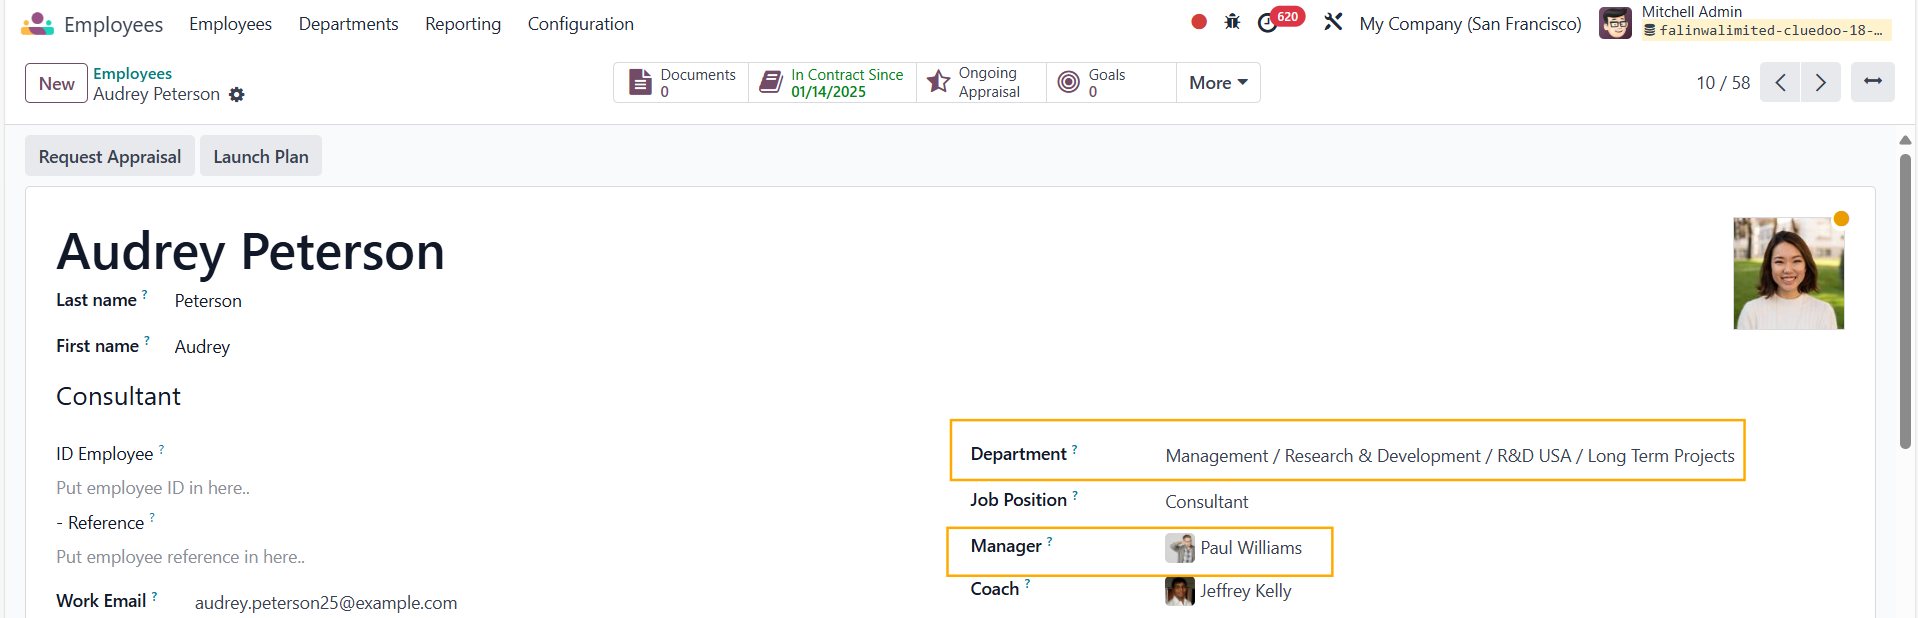Click the Employees app logo icon

(37, 24)
